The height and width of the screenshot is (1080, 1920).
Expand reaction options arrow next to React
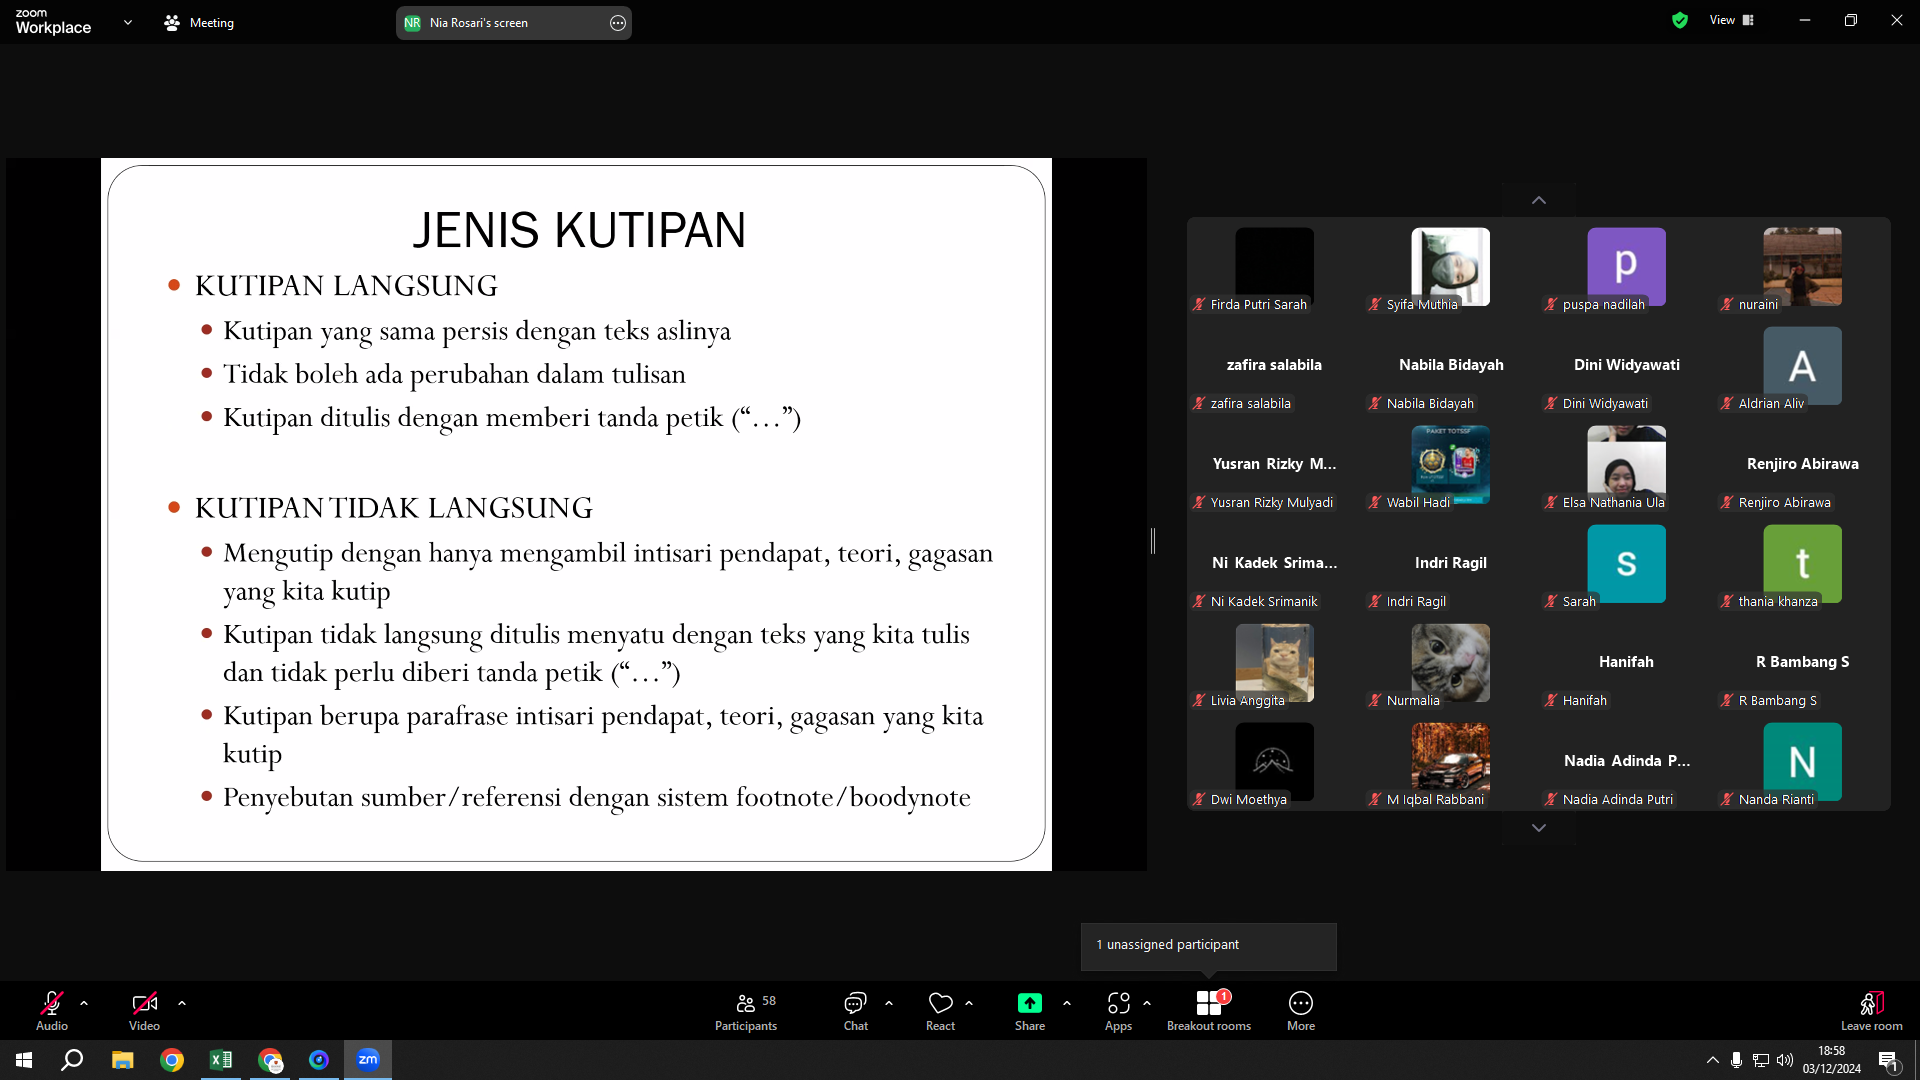(969, 1003)
